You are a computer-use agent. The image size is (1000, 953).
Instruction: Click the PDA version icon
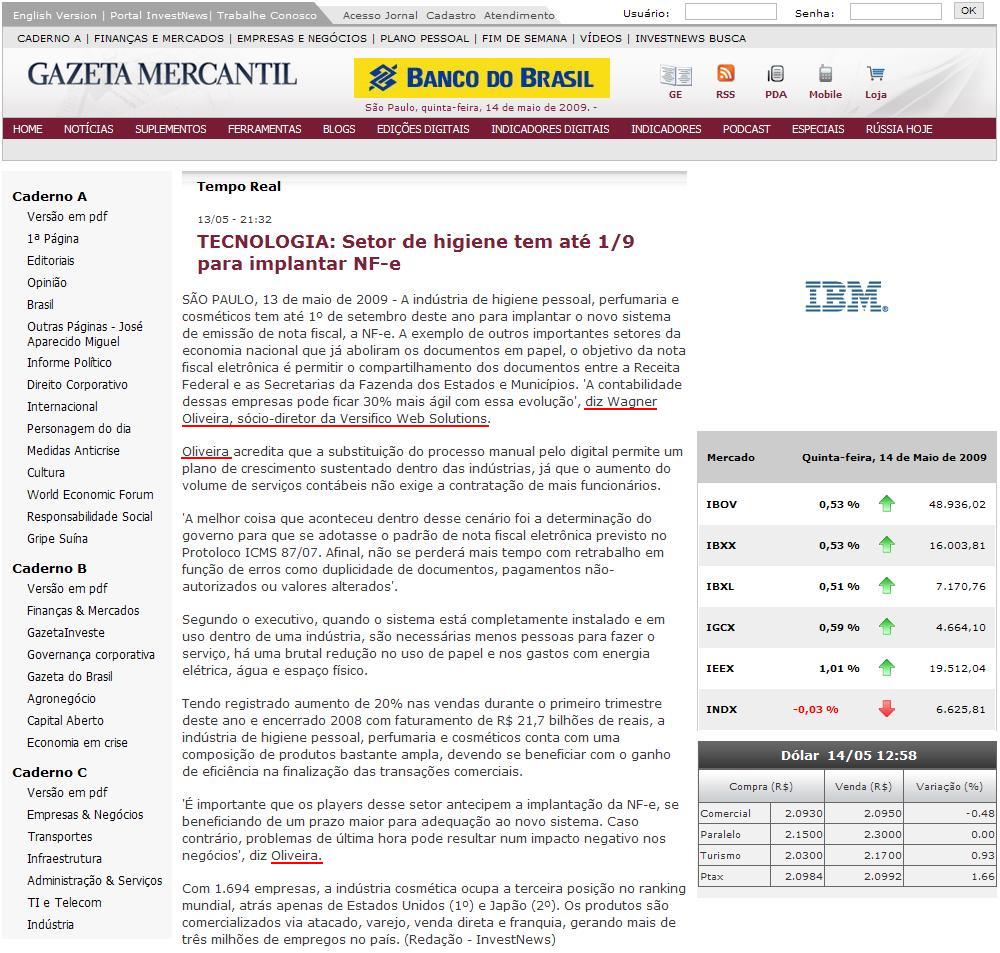(775, 74)
